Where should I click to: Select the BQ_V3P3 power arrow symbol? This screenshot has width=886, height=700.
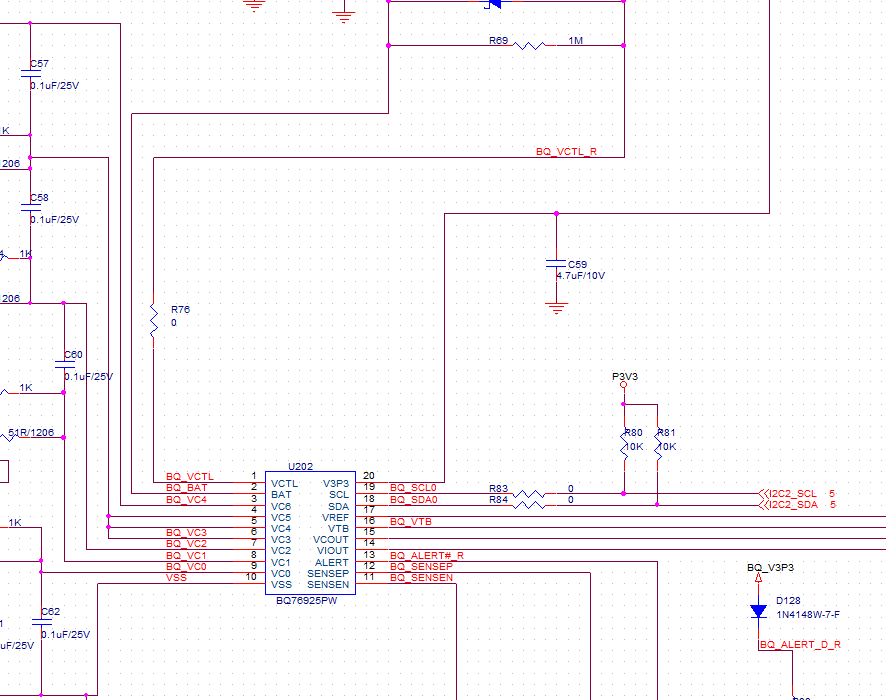758,577
